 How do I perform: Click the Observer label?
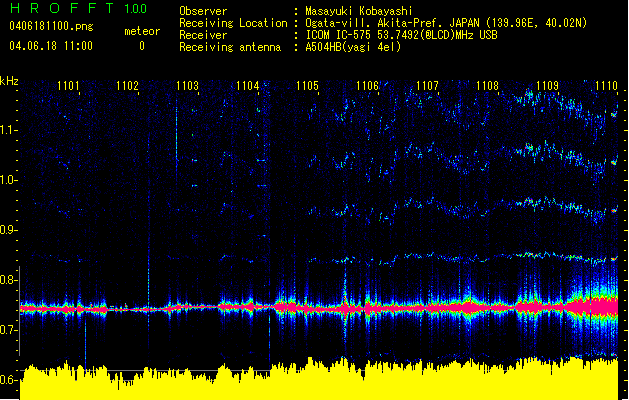(x=203, y=11)
